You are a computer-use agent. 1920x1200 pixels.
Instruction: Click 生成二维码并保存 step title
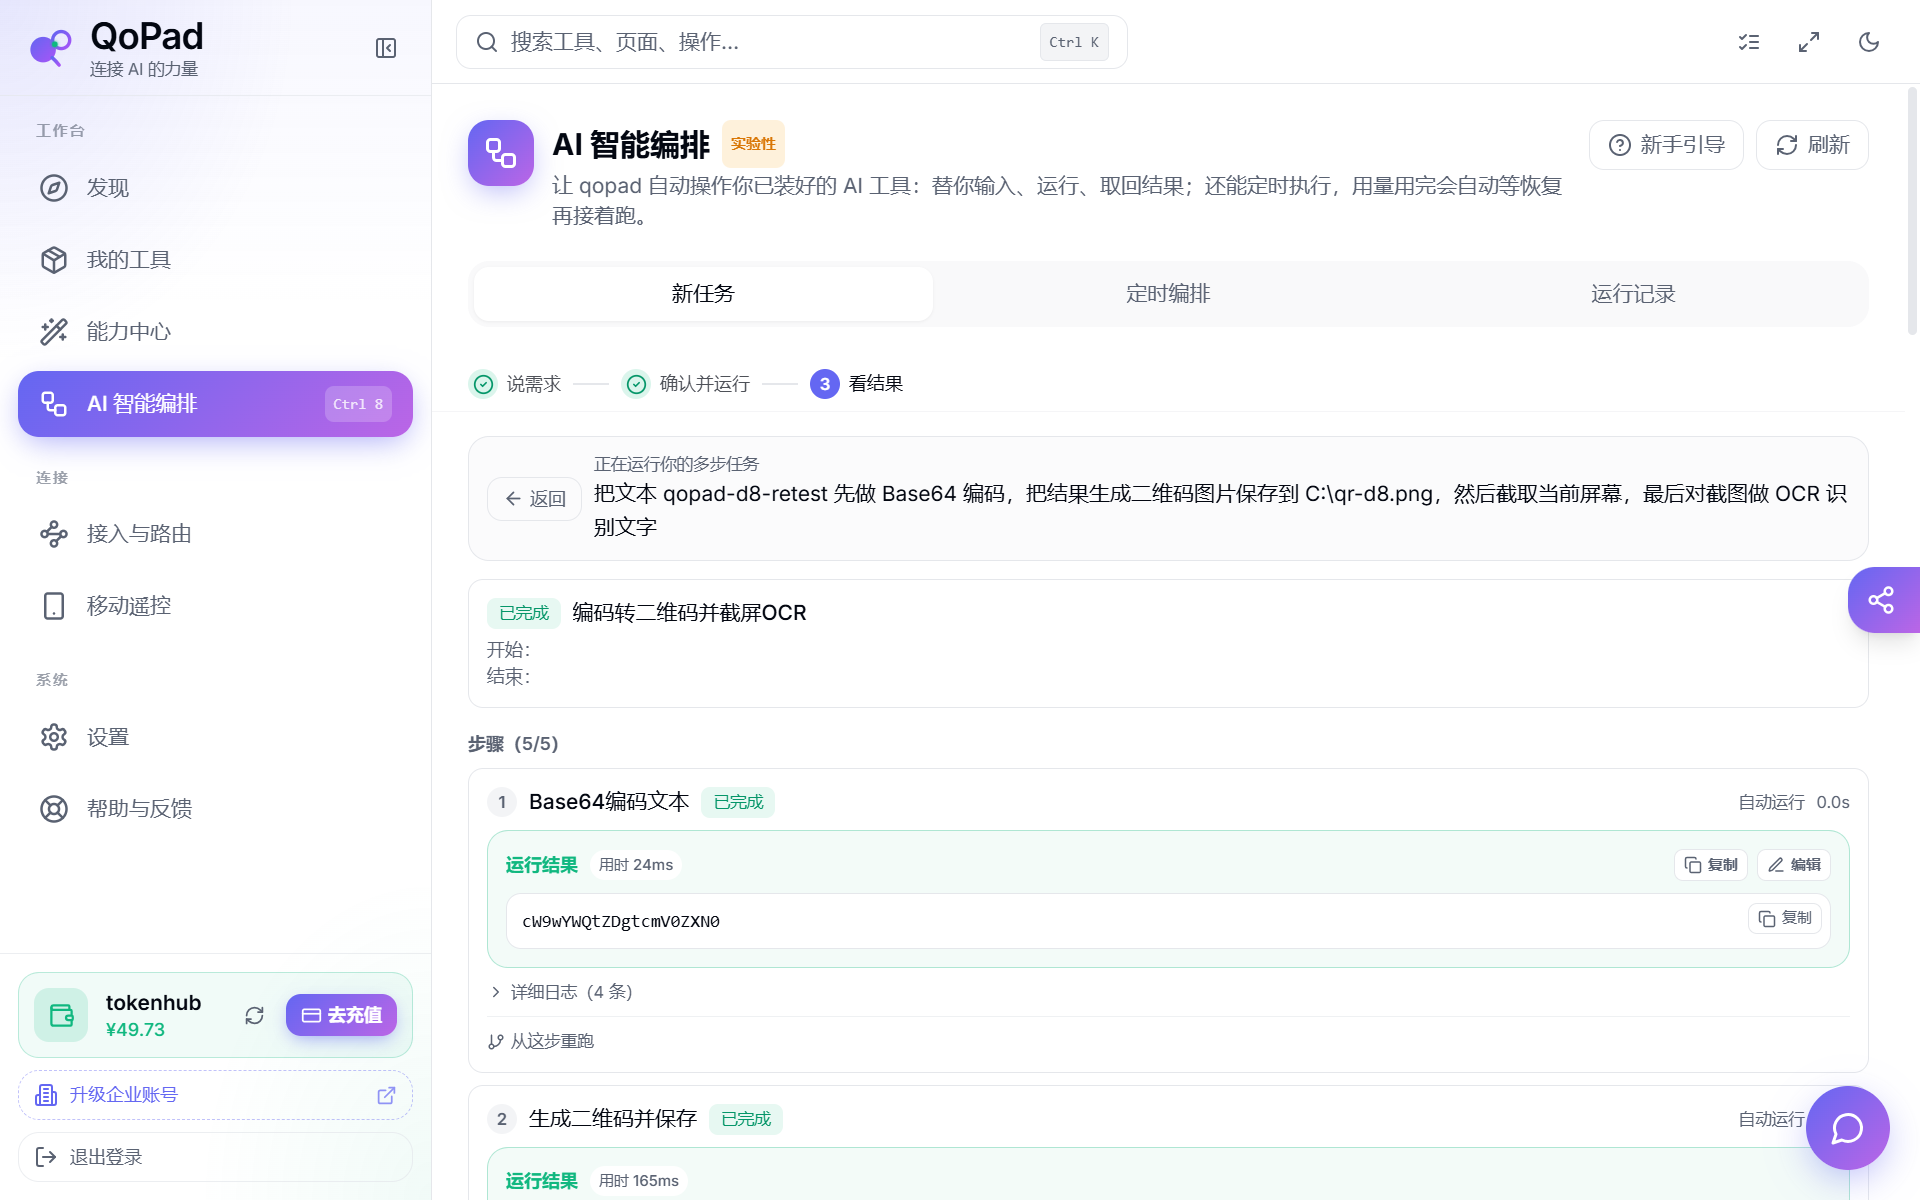click(x=613, y=1119)
